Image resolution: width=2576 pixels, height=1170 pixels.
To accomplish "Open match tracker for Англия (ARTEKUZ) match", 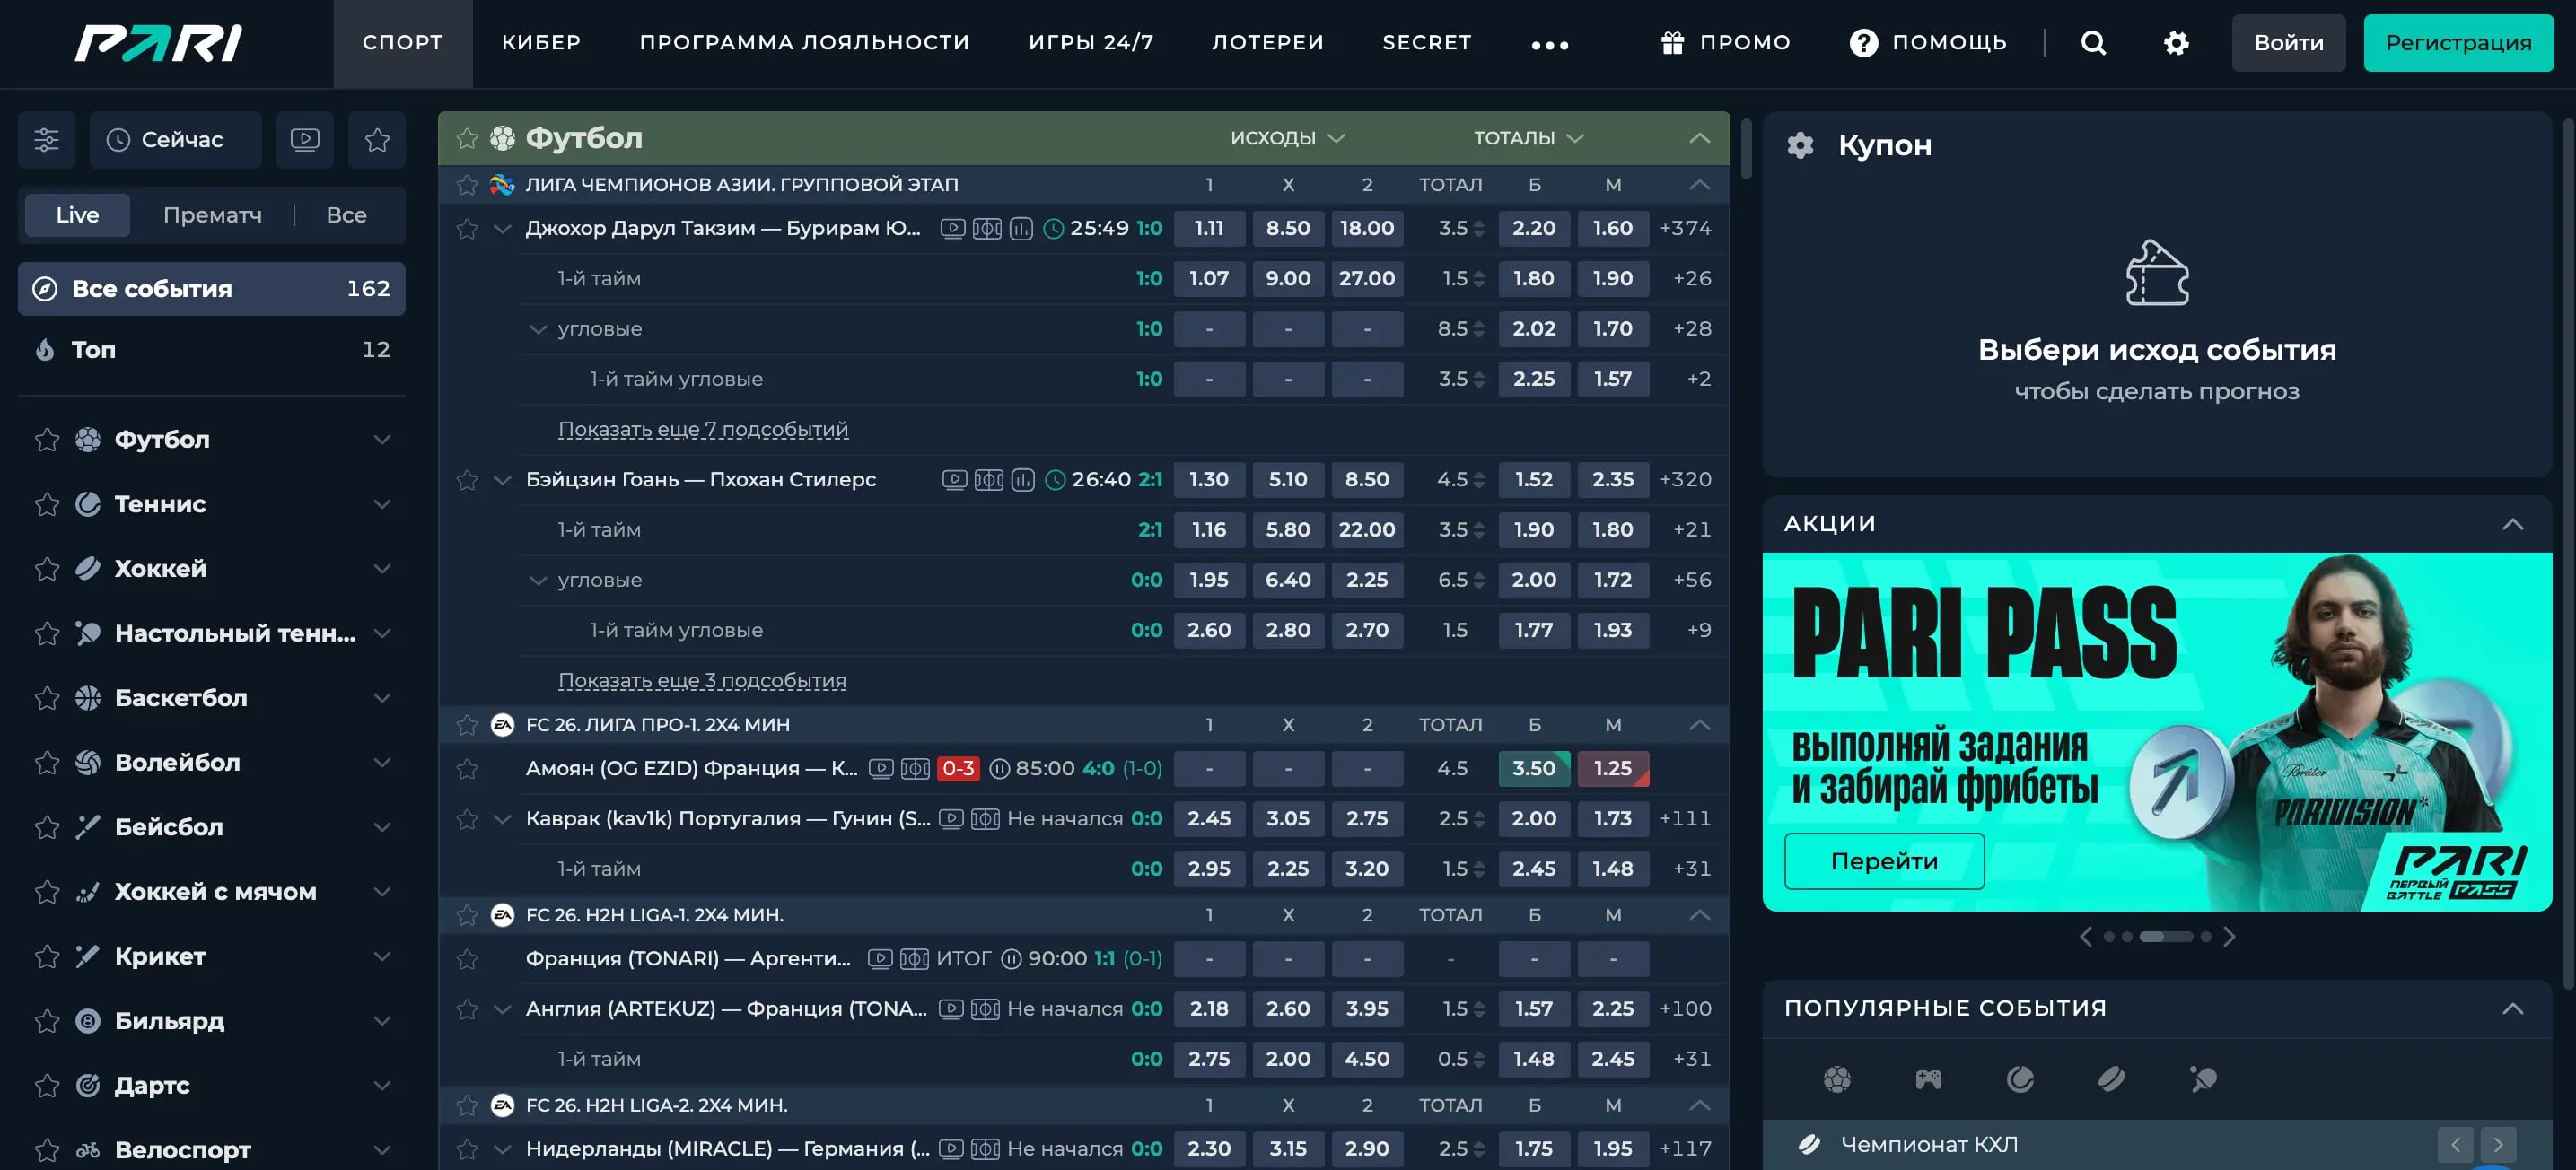I will pos(985,1009).
